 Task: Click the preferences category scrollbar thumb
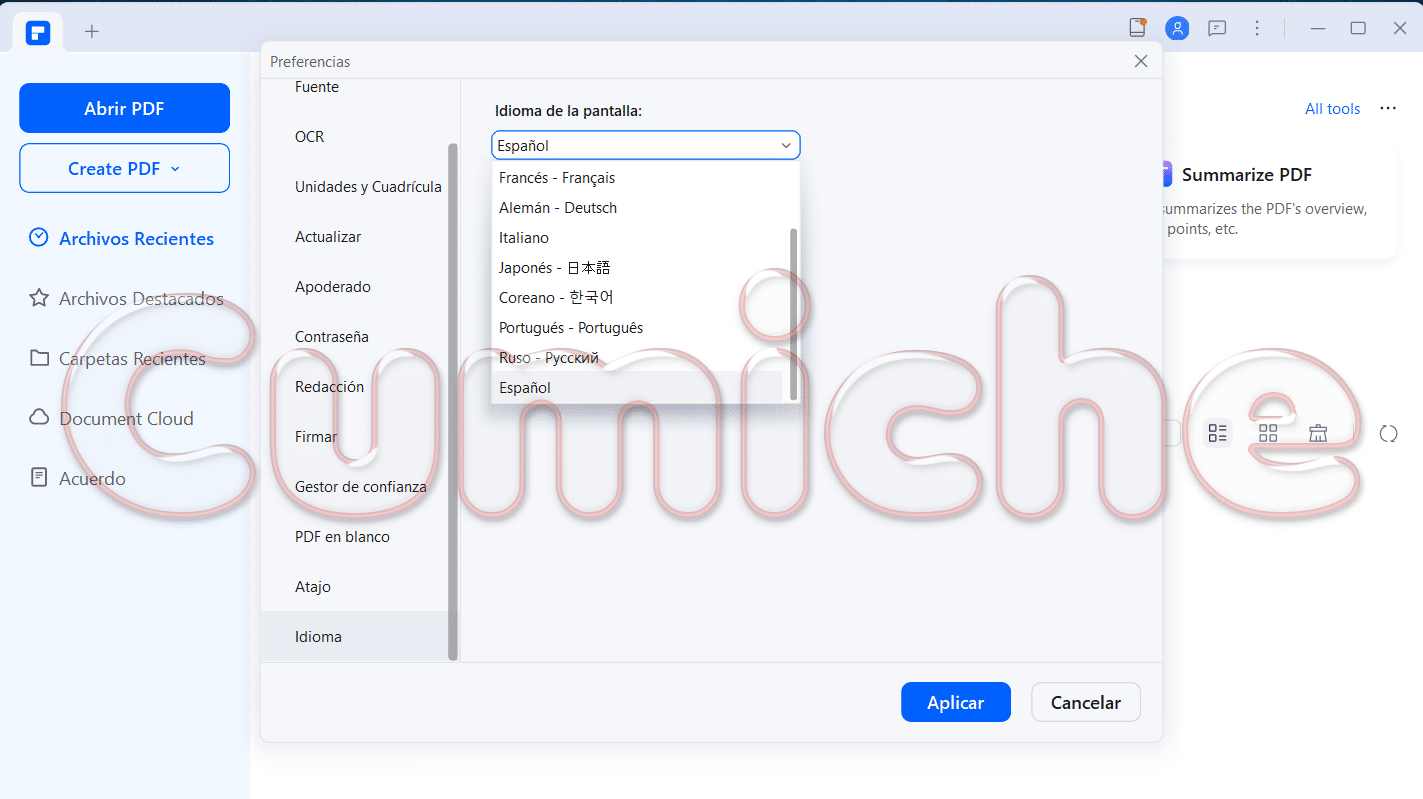453,402
